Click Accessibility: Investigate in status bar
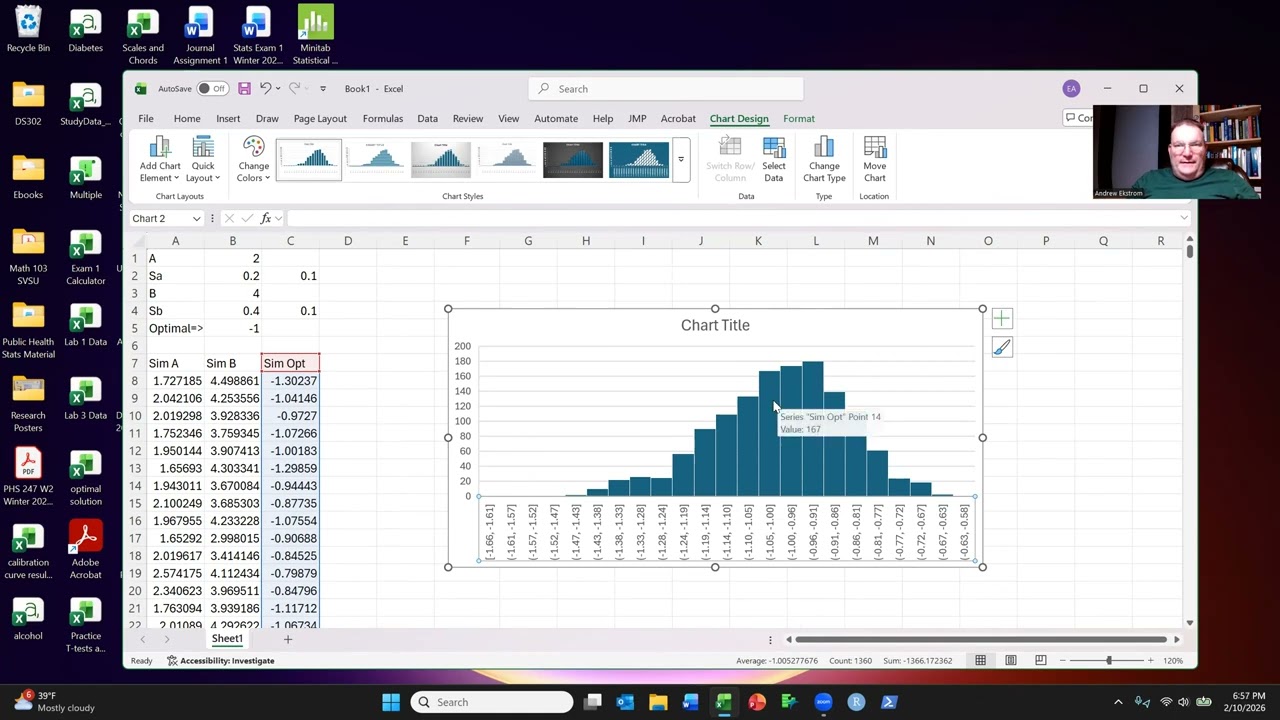Screen dimensions: 1280x720 220,661
